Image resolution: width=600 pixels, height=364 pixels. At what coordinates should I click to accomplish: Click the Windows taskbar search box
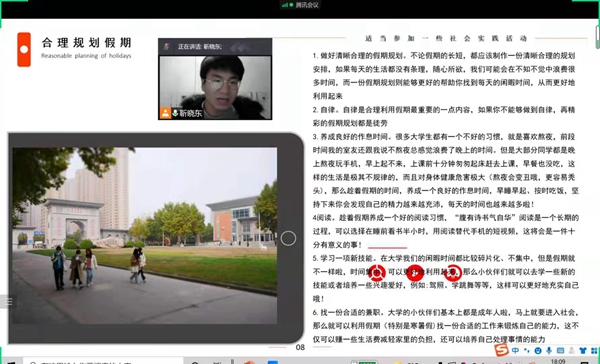point(103,362)
